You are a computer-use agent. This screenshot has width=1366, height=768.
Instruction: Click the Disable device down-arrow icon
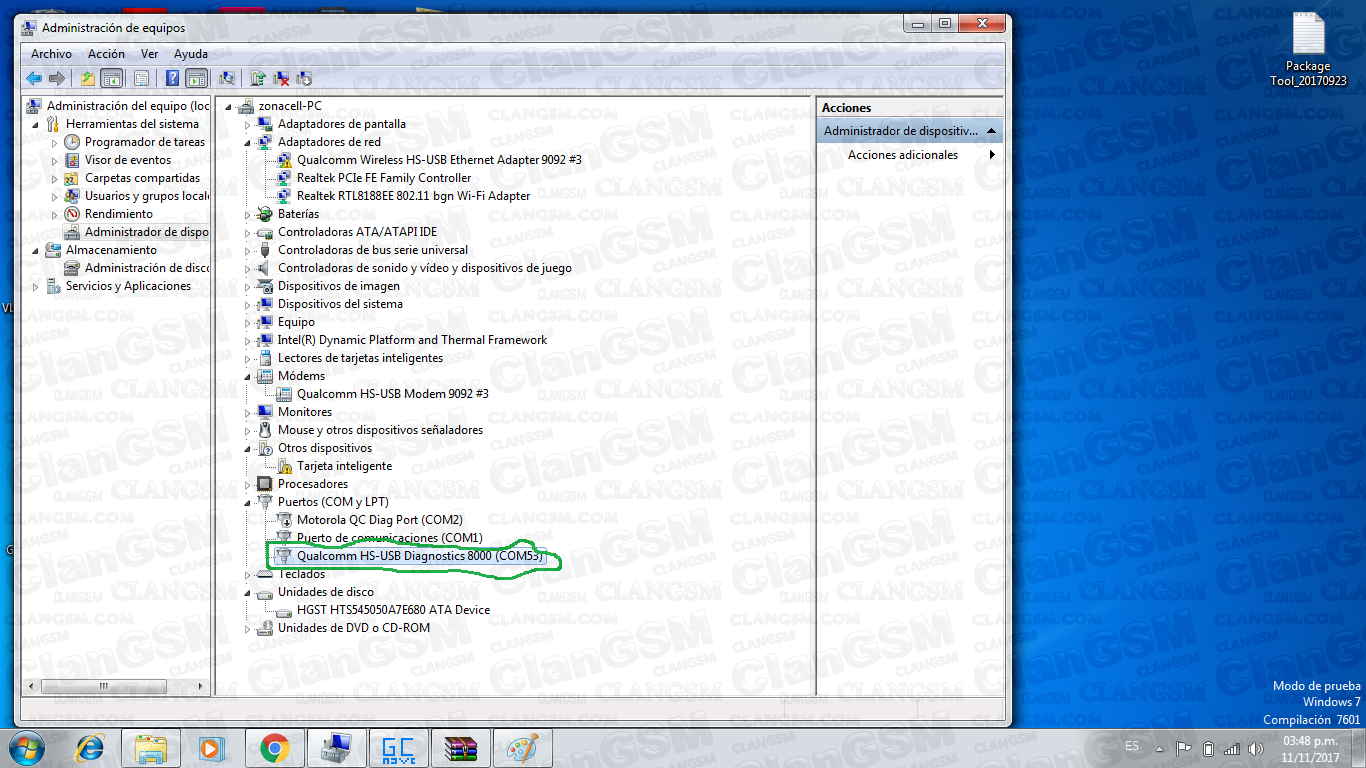point(304,78)
